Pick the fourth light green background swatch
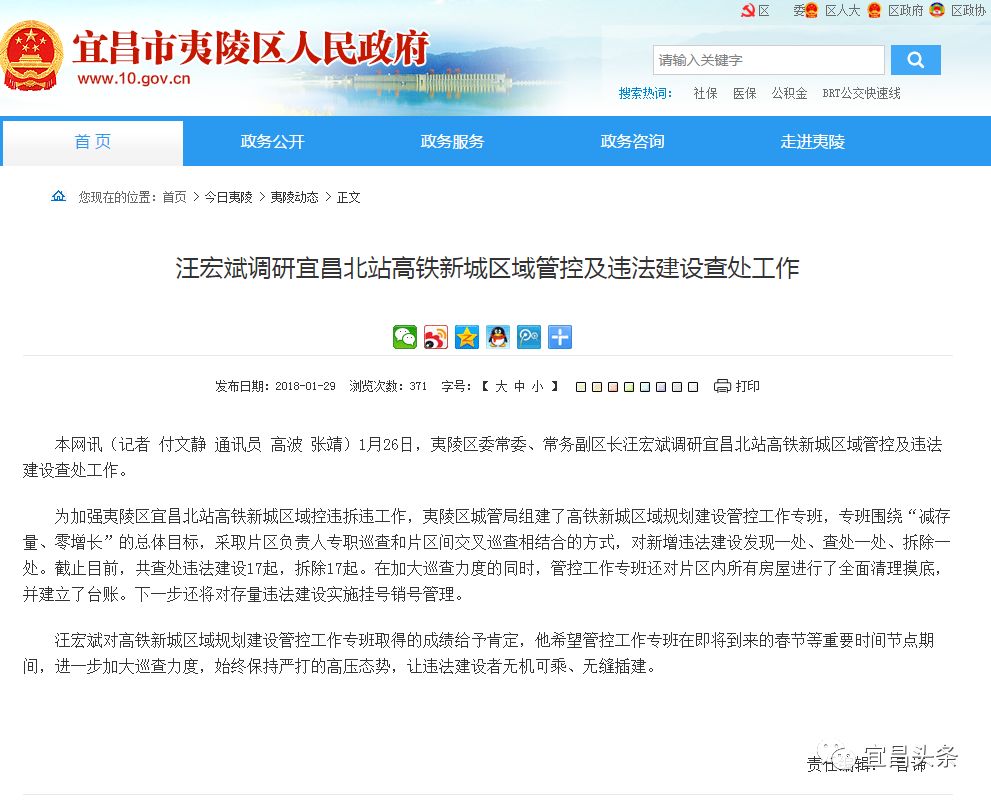This screenshot has width=991, height=800. click(629, 387)
